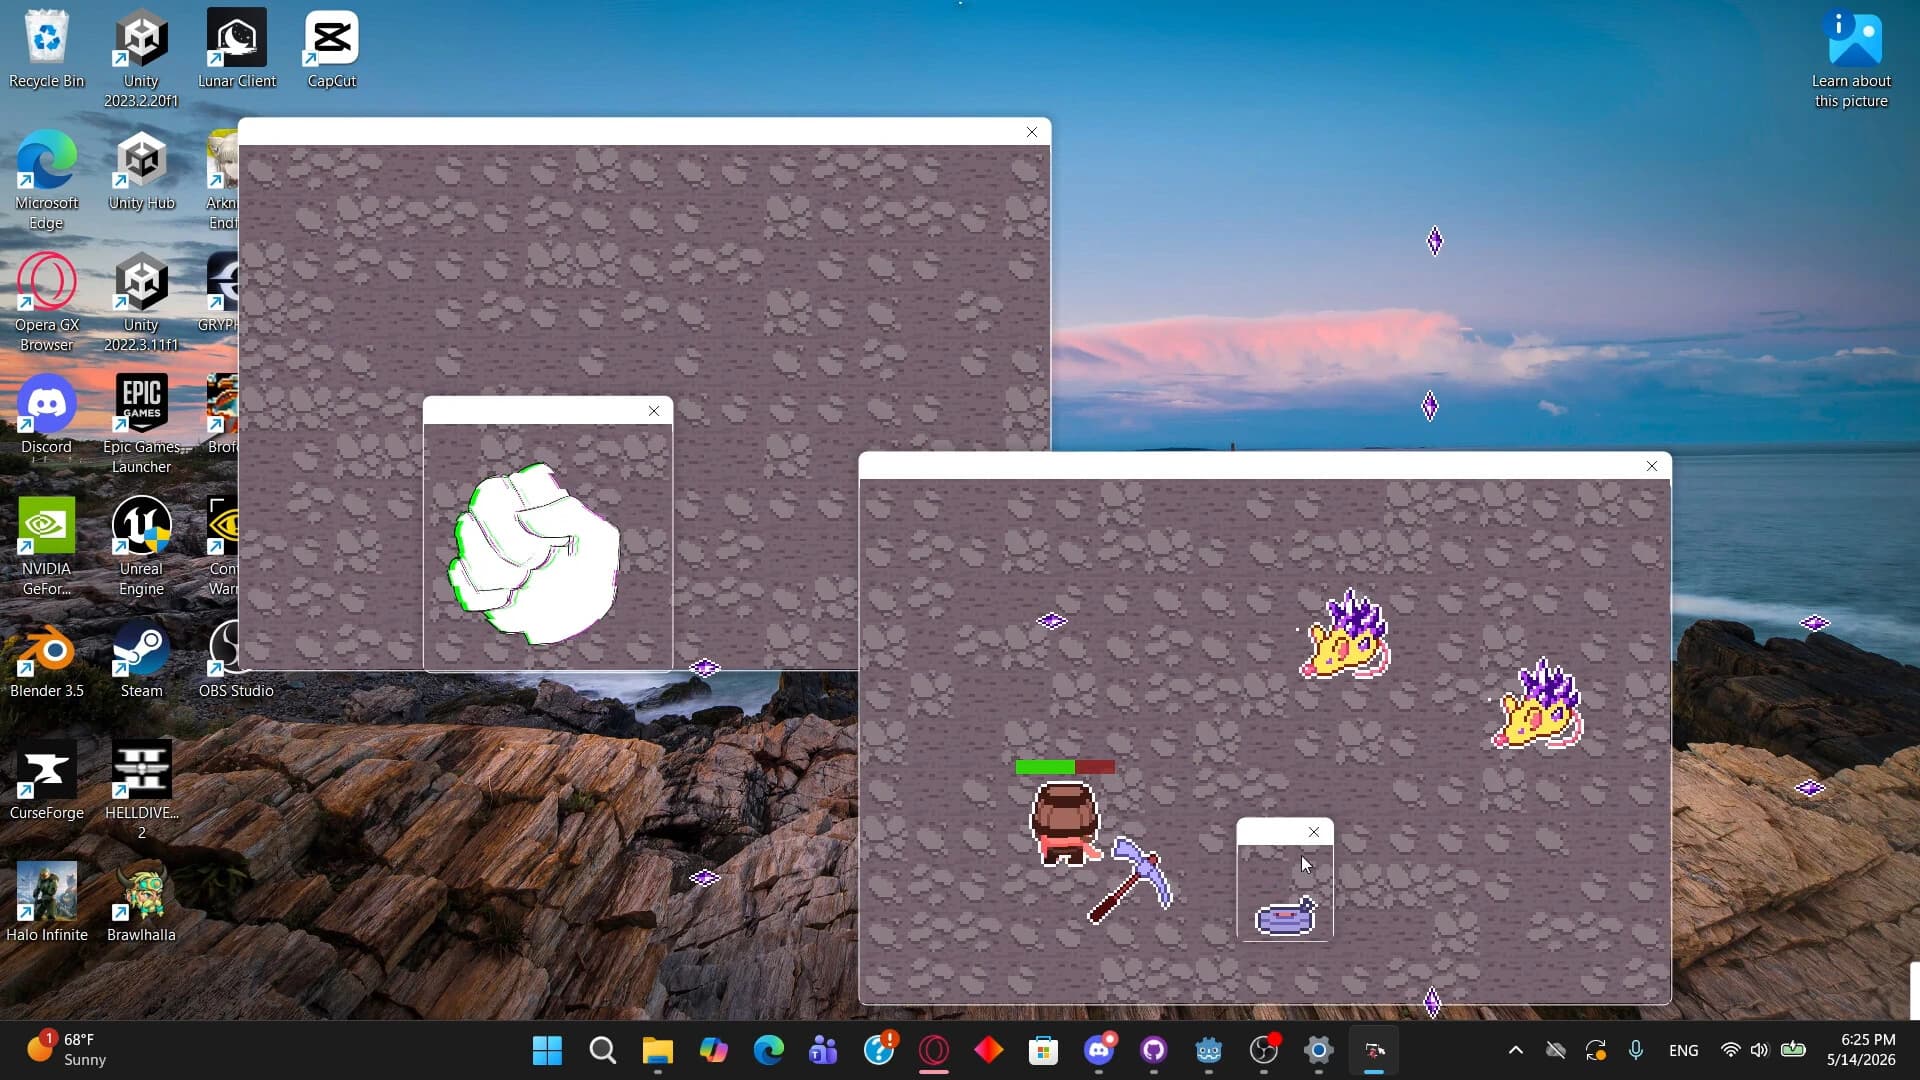This screenshot has height=1080, width=1920.
Task: Click the pickaxe next to the player
Action: pyautogui.click(x=1130, y=881)
